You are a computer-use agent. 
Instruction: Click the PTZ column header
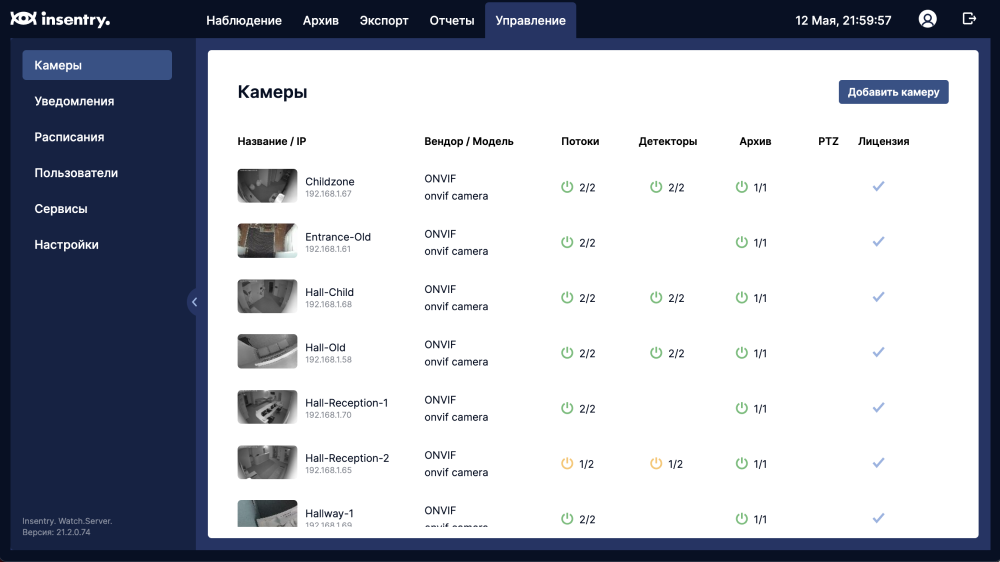tap(828, 141)
